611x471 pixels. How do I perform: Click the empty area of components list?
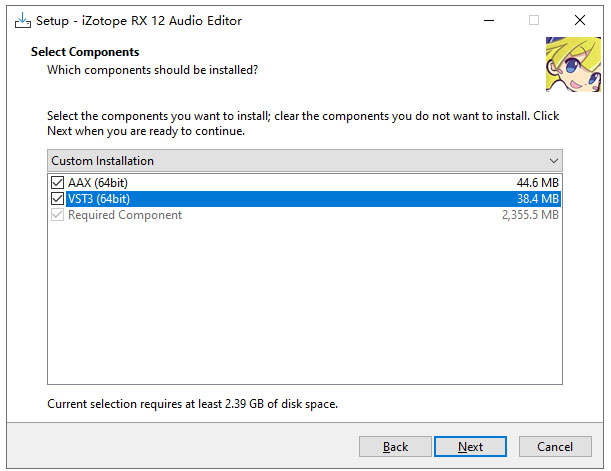305,304
